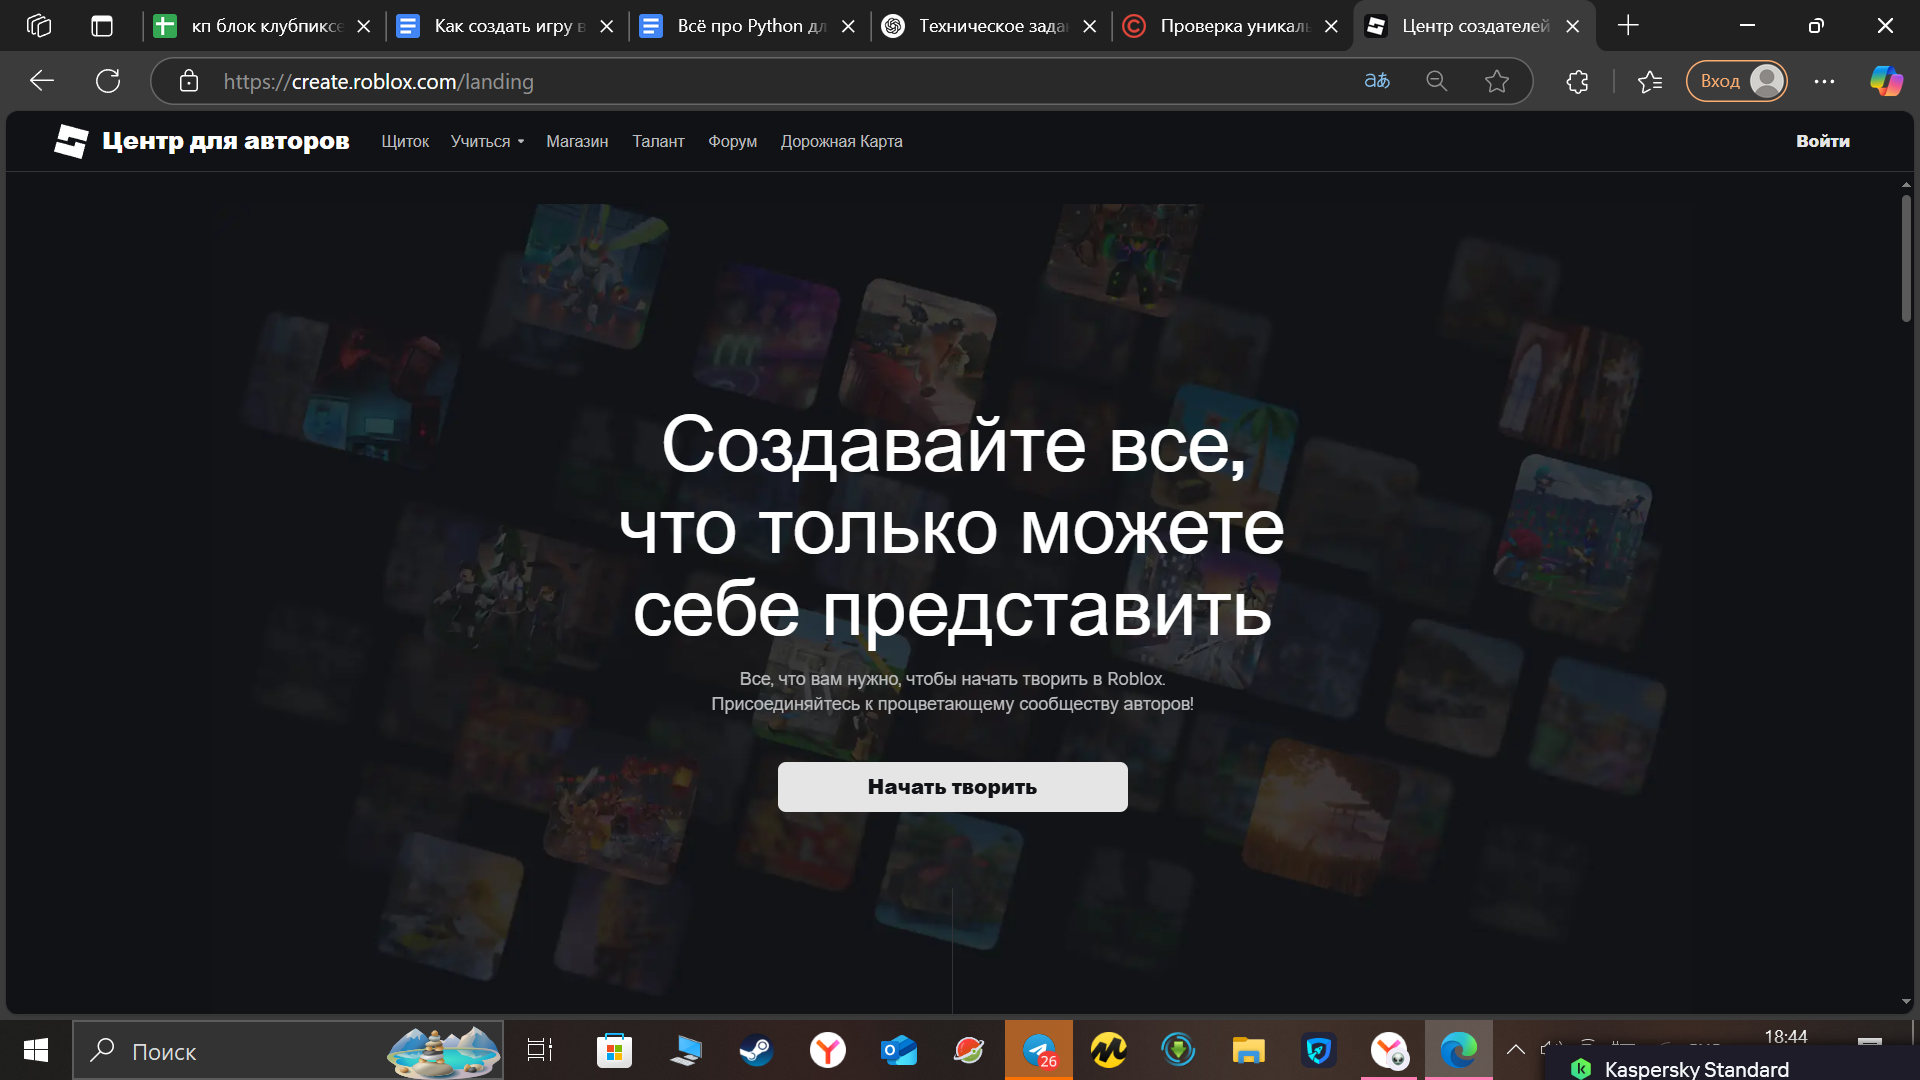1920x1080 pixels.
Task: Close the 'Техническое задание' tab
Action: point(1090,26)
